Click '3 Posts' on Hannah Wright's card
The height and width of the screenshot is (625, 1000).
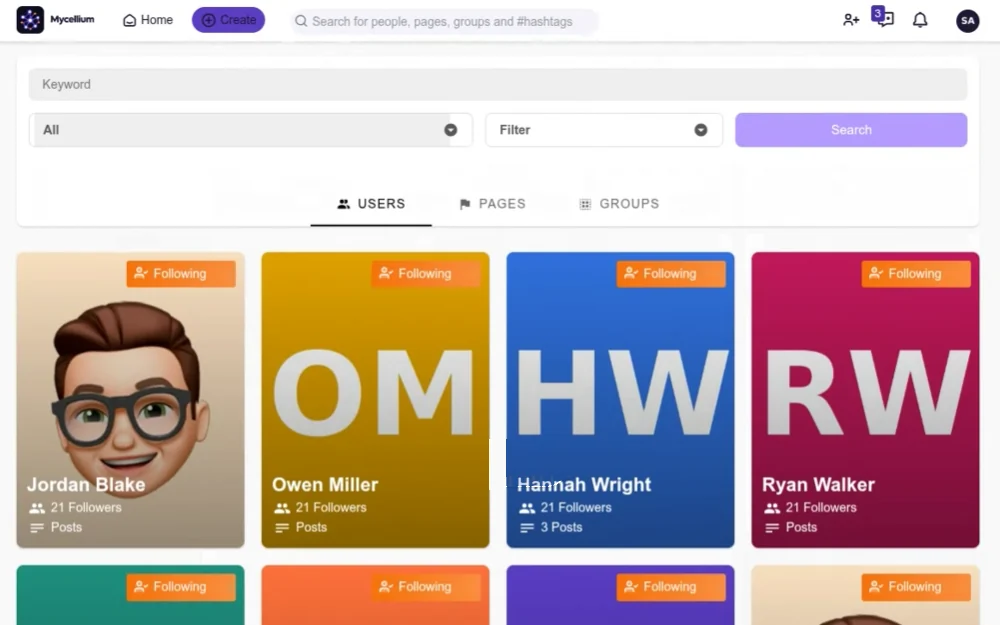pyautogui.click(x=561, y=527)
